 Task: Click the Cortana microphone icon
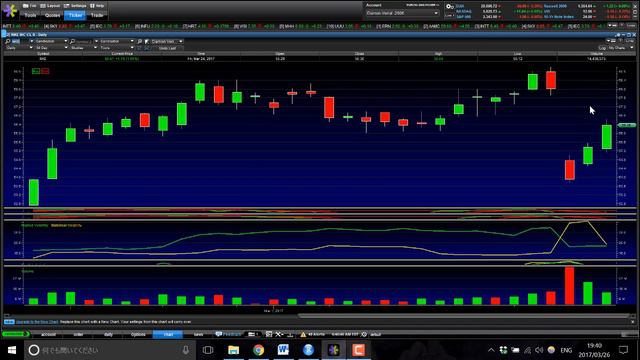coord(186,350)
